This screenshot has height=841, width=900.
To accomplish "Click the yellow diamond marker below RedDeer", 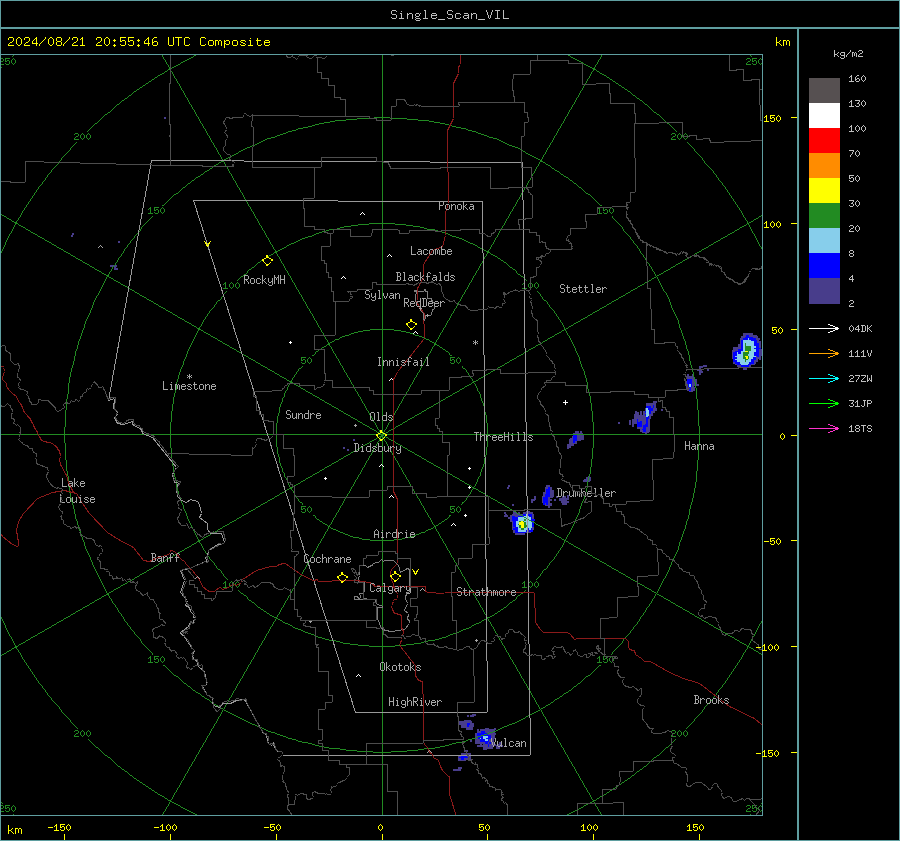I will 411,325.
